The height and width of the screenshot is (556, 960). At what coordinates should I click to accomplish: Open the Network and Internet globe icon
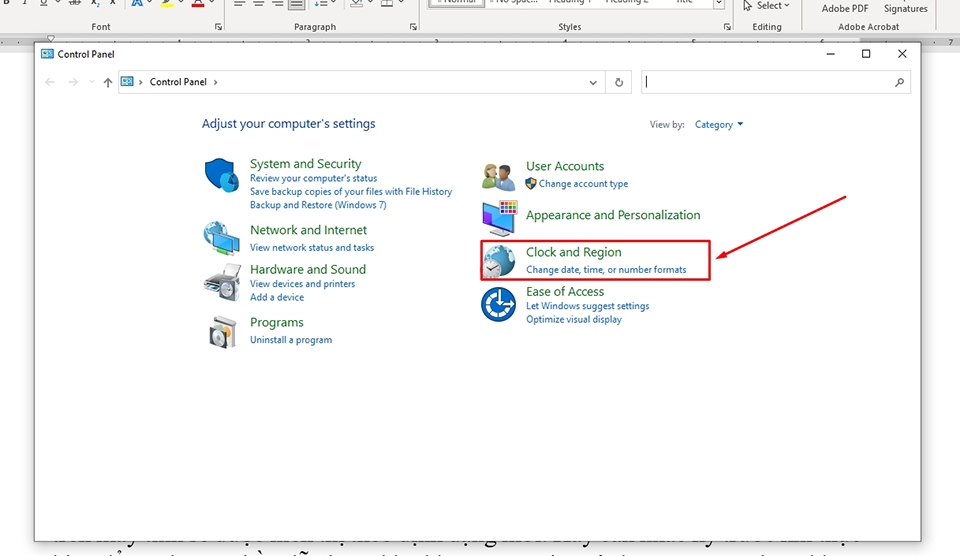click(221, 238)
